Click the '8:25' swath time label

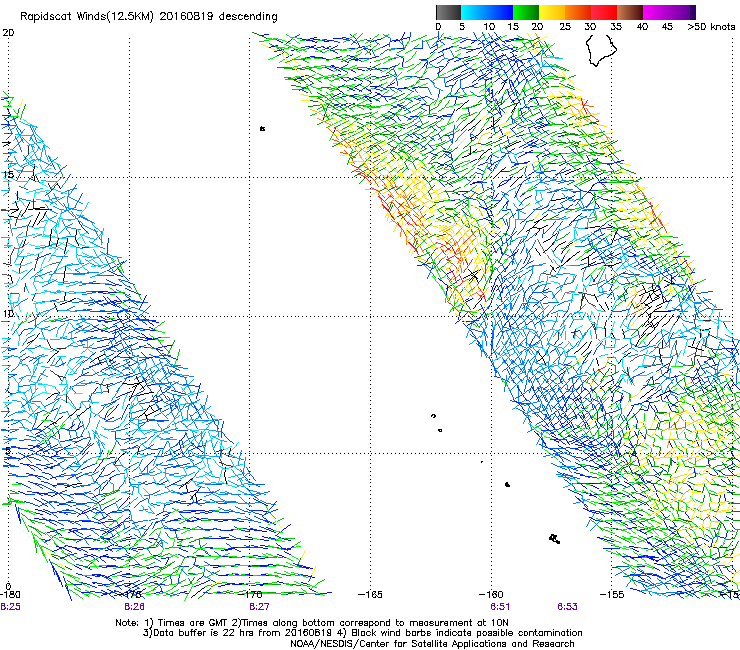[10, 607]
